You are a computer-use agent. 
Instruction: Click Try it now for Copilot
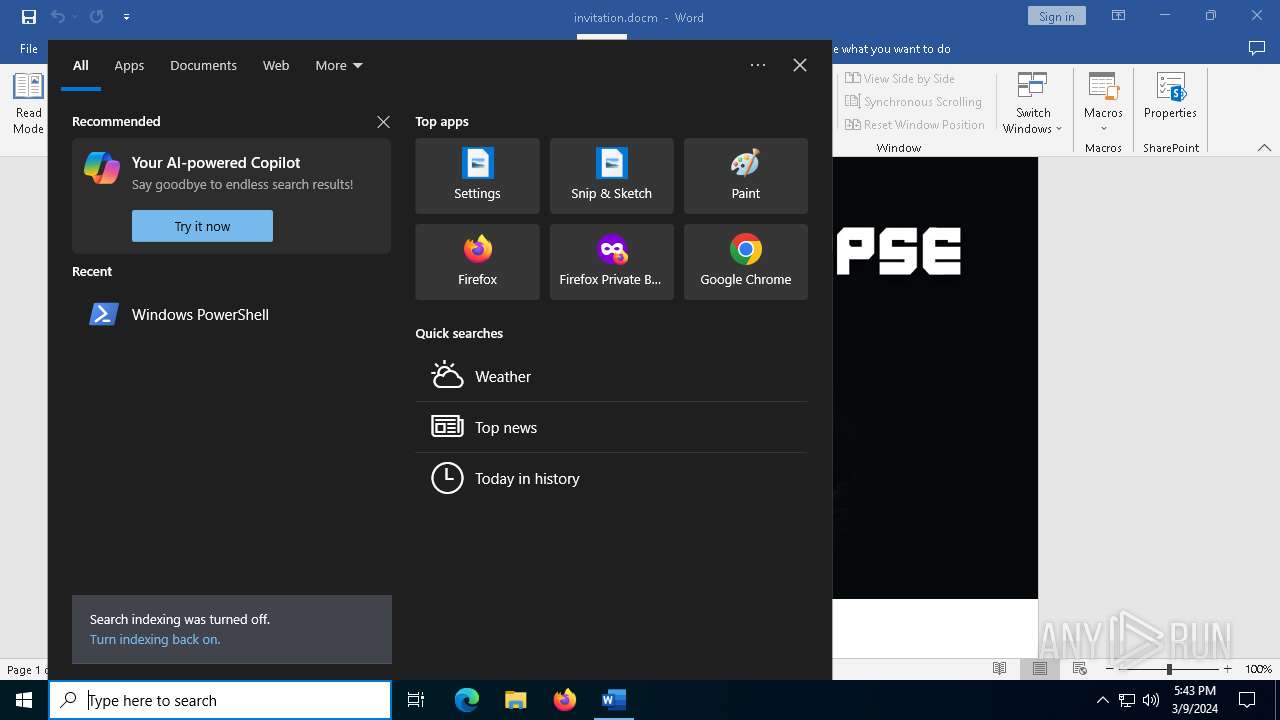pos(202,226)
